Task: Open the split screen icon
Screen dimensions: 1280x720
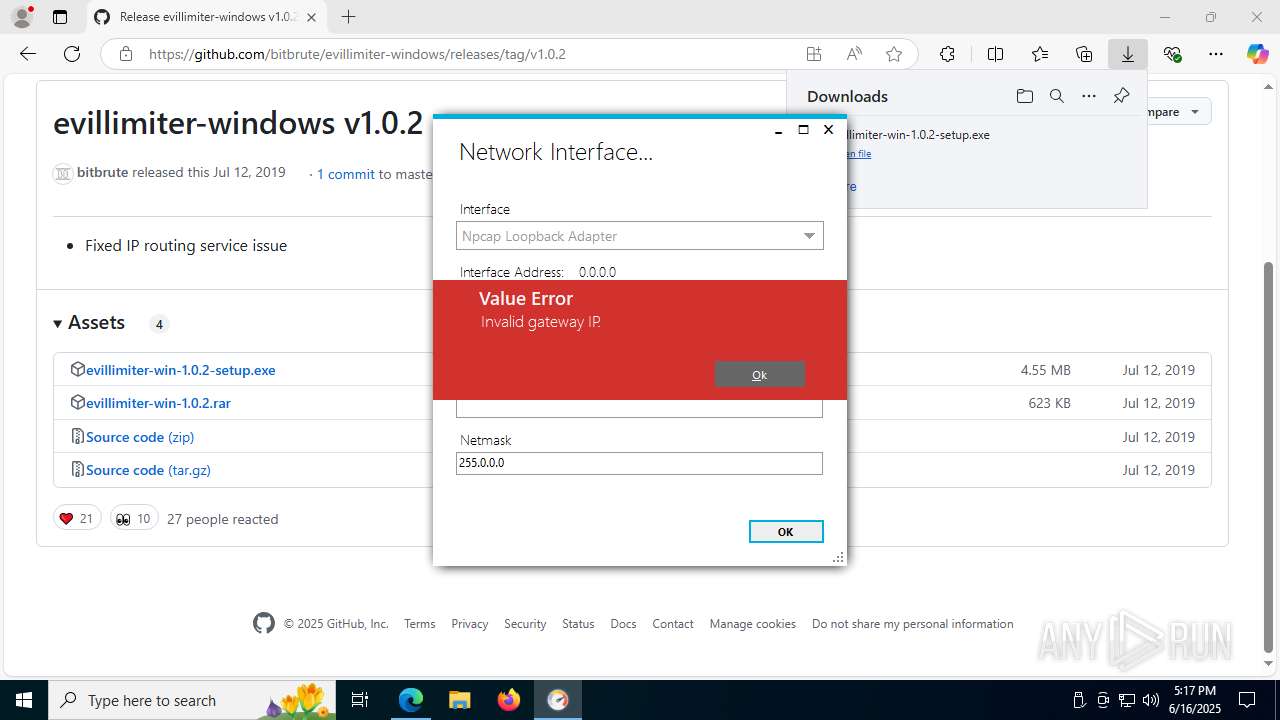Action: pyautogui.click(x=995, y=54)
